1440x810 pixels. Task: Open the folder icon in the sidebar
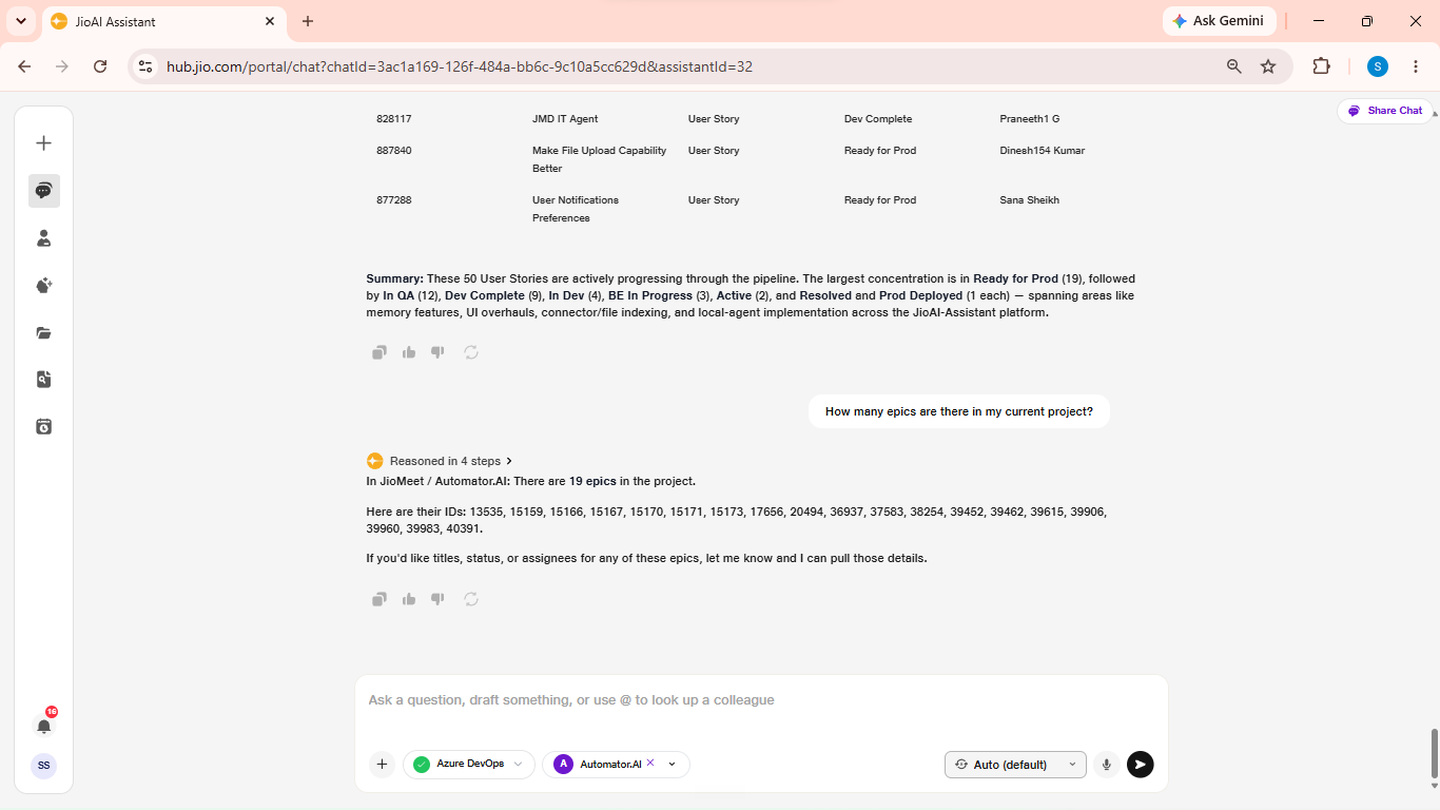tap(44, 333)
